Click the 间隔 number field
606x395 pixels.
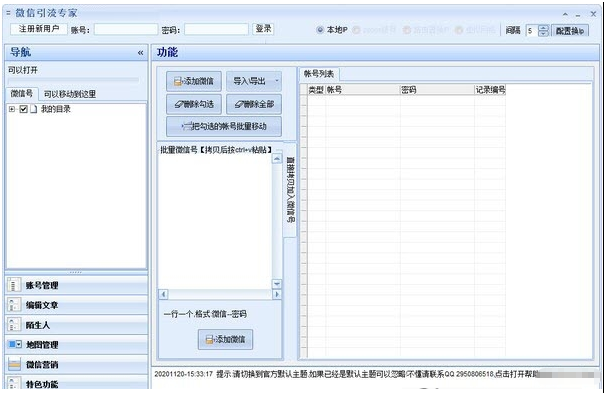click(532, 31)
